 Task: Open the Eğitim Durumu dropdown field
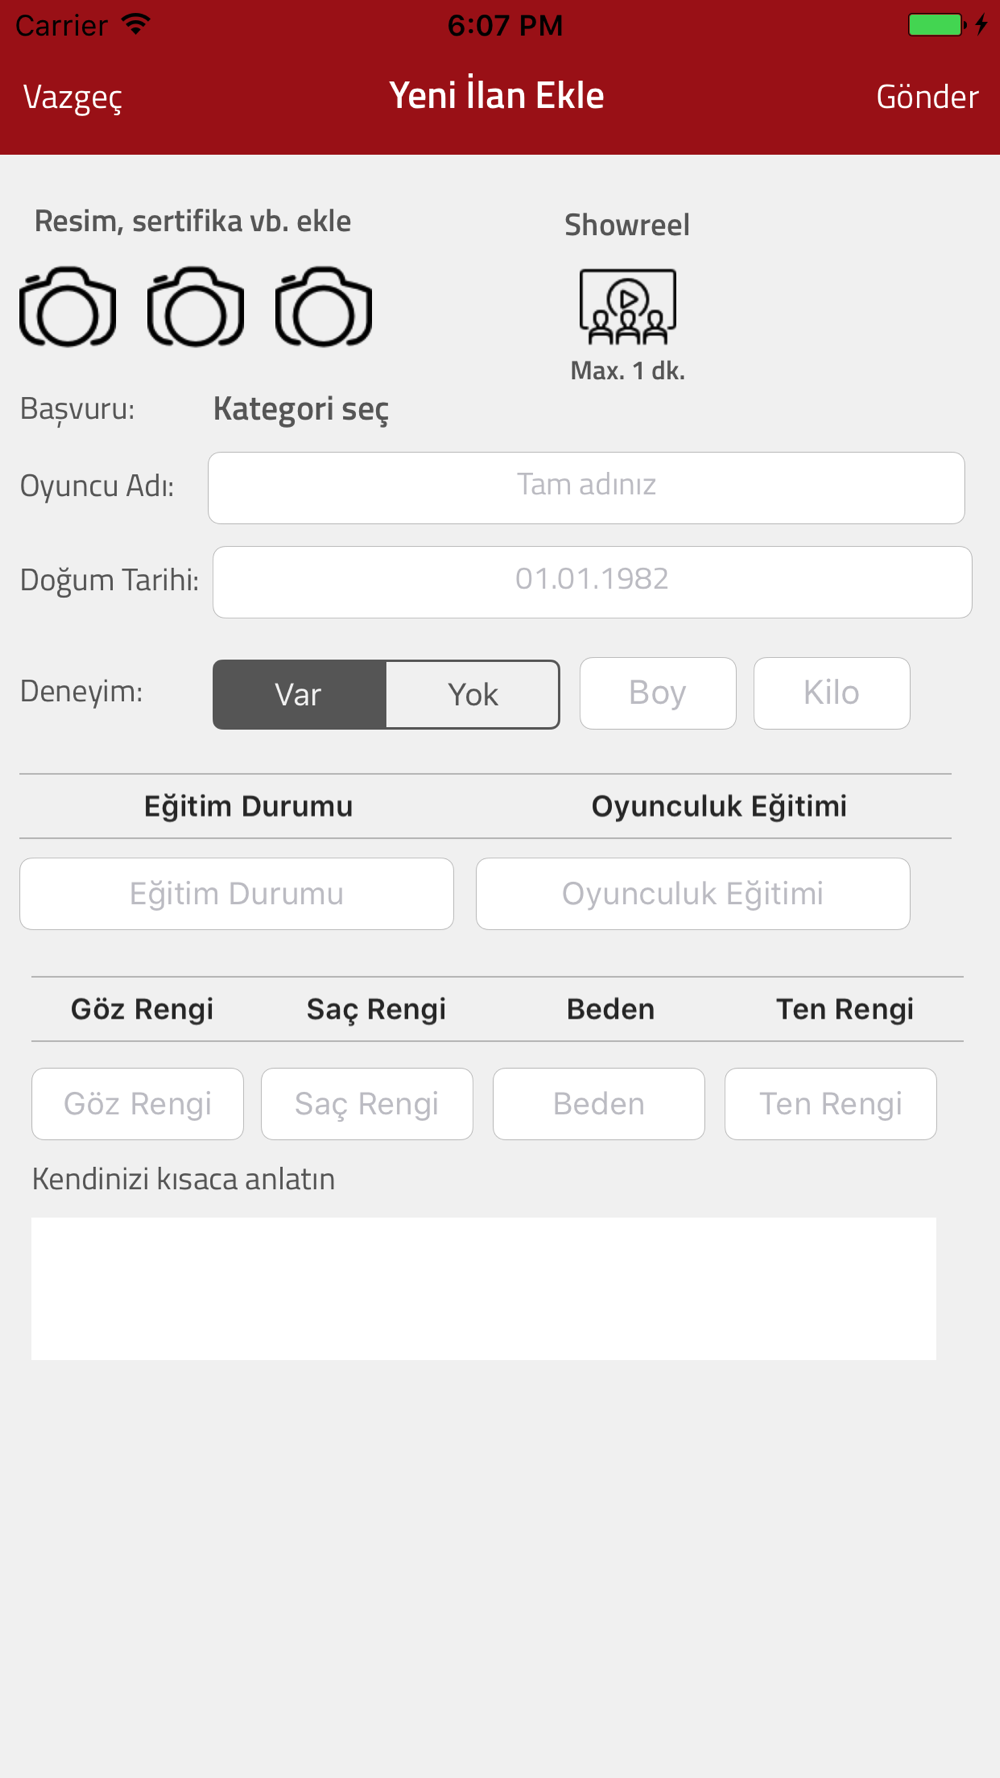pyautogui.click(x=237, y=894)
